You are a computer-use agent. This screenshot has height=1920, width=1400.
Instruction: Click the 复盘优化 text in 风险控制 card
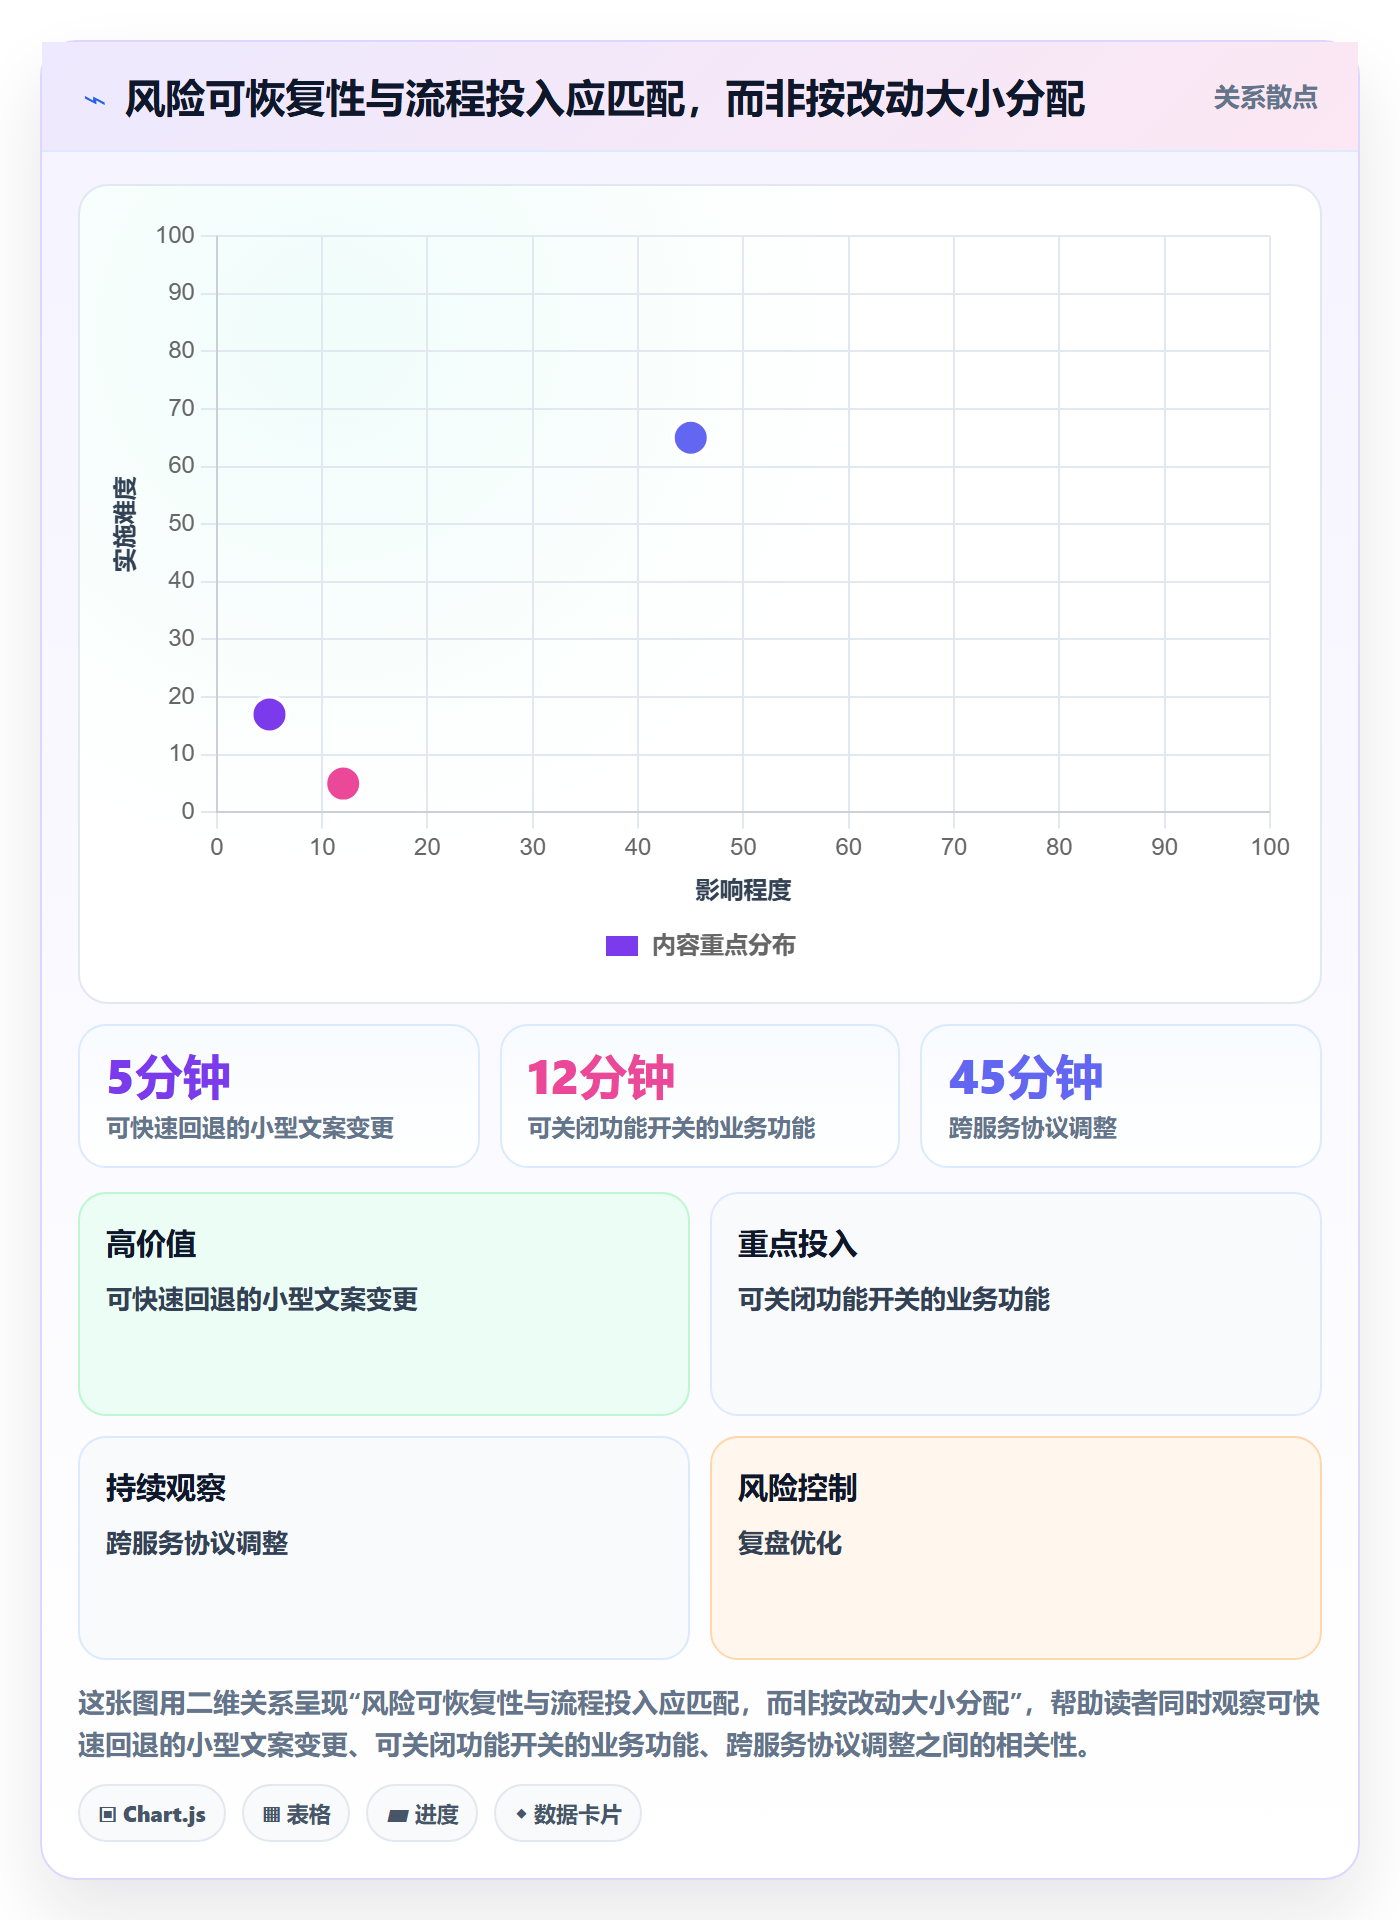coord(790,1543)
